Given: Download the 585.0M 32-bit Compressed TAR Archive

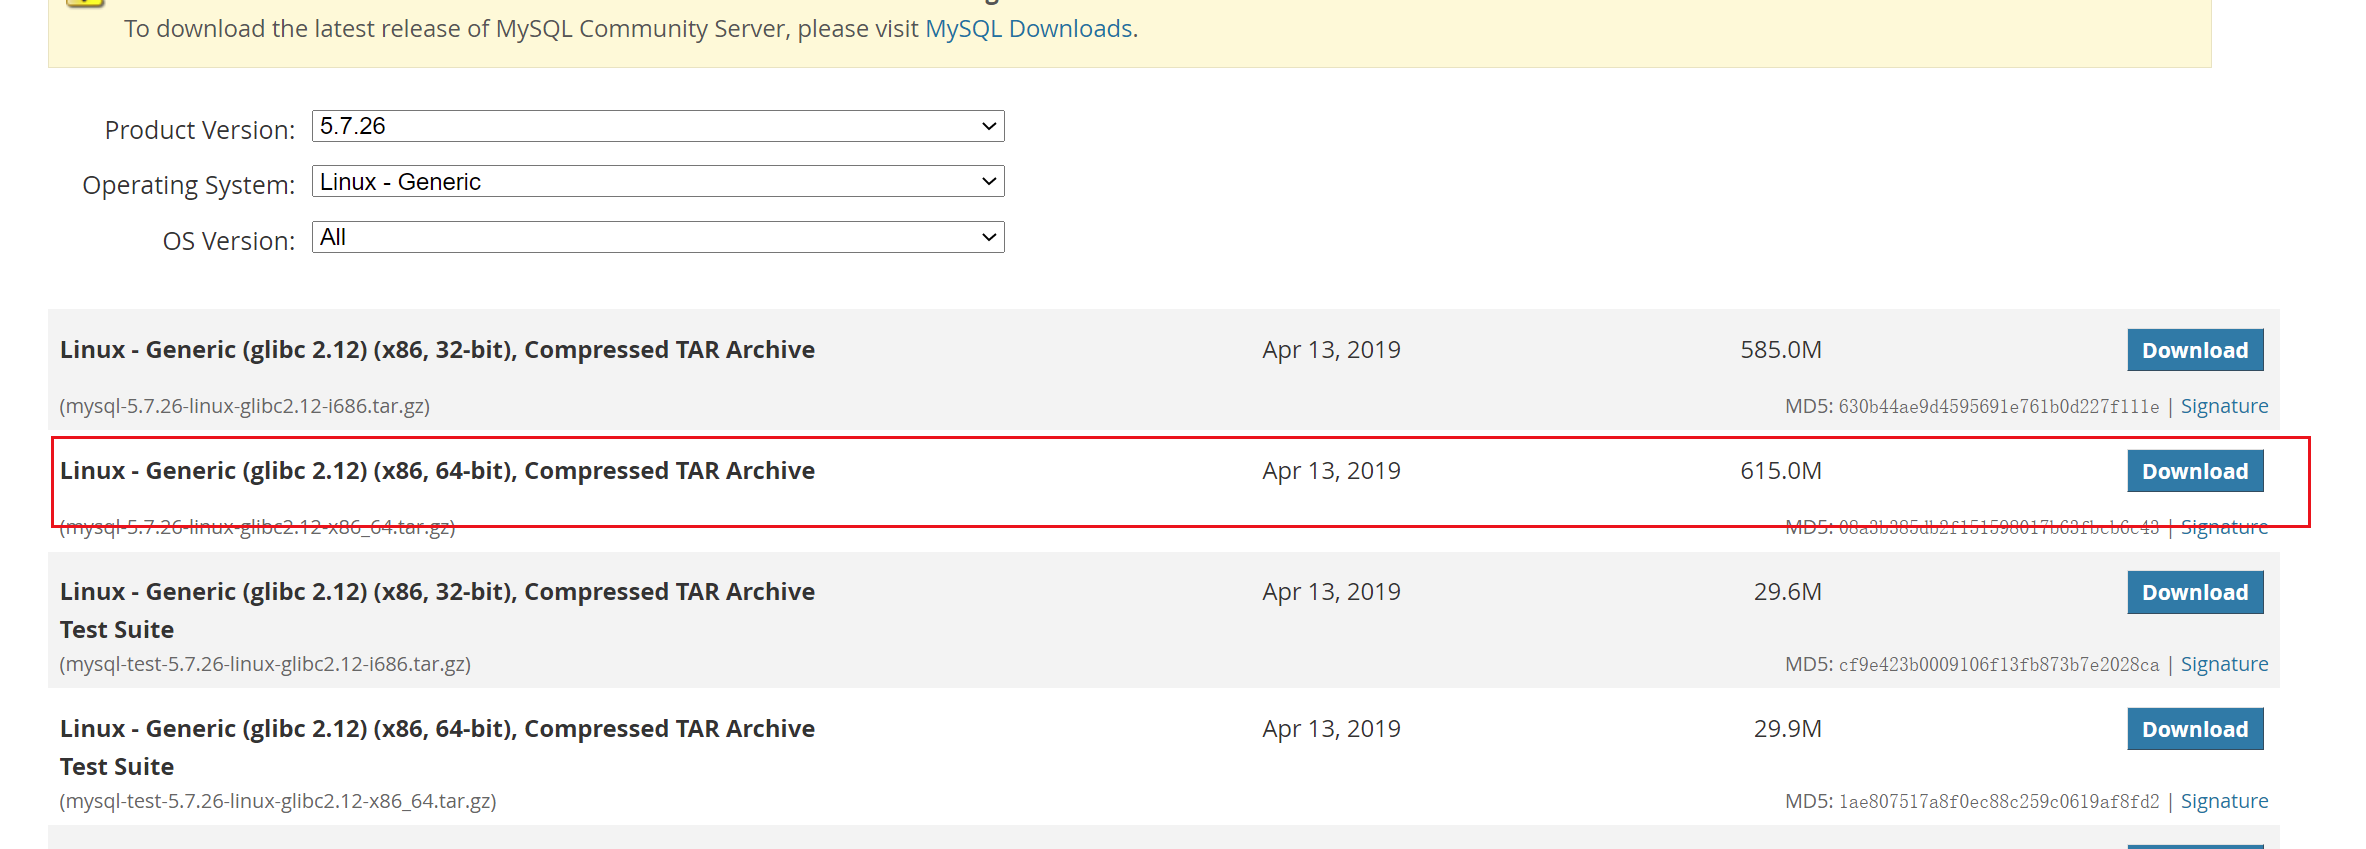Looking at the screenshot, I should coord(2195,350).
